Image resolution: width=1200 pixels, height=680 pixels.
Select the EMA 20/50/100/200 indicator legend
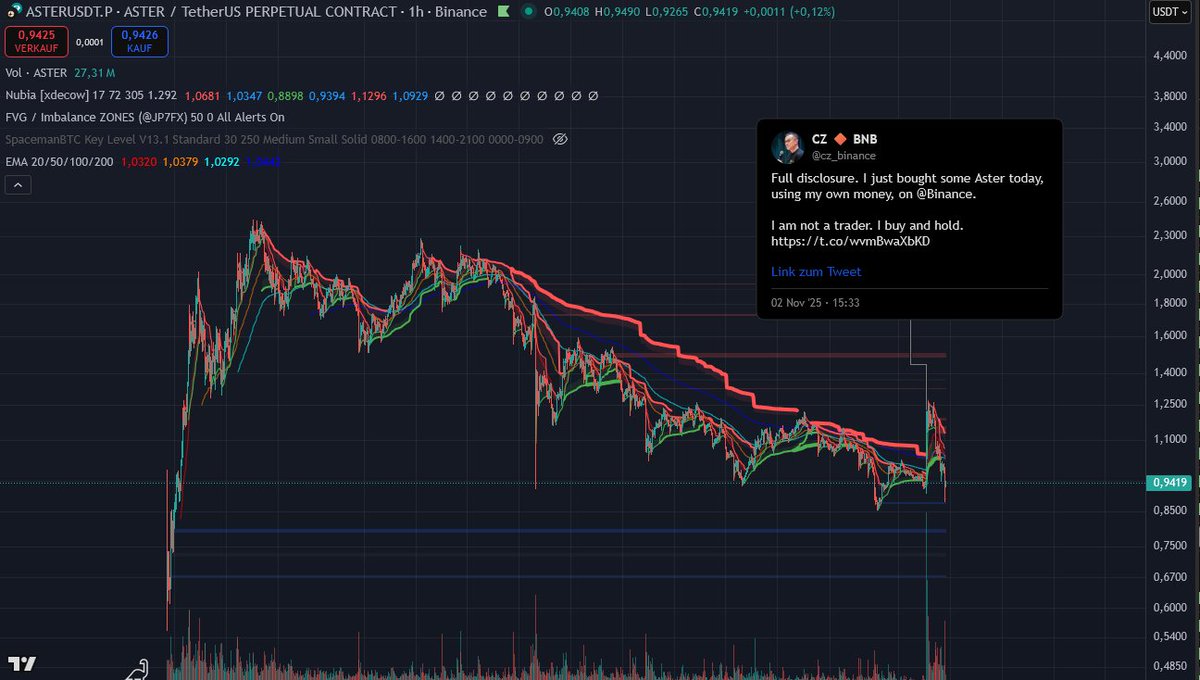tap(59, 161)
